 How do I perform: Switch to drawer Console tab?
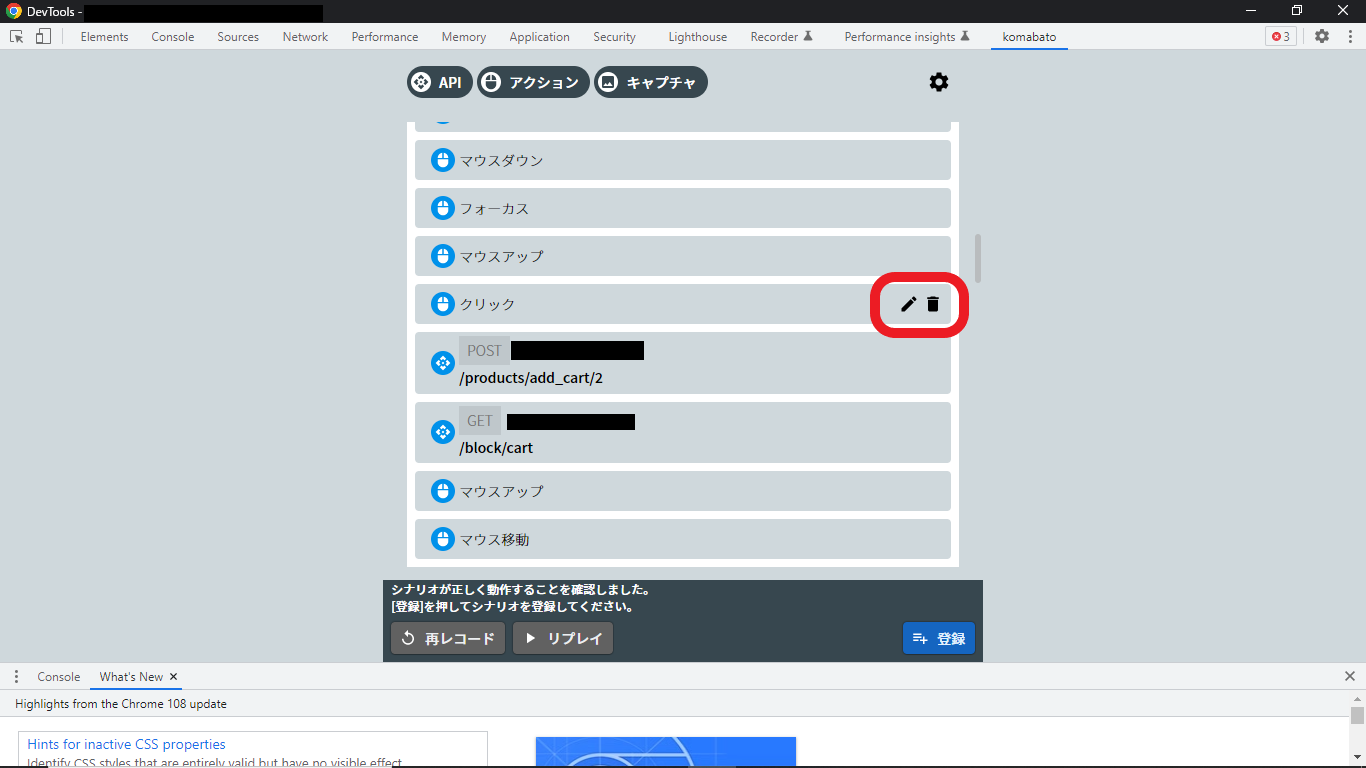pos(59,677)
